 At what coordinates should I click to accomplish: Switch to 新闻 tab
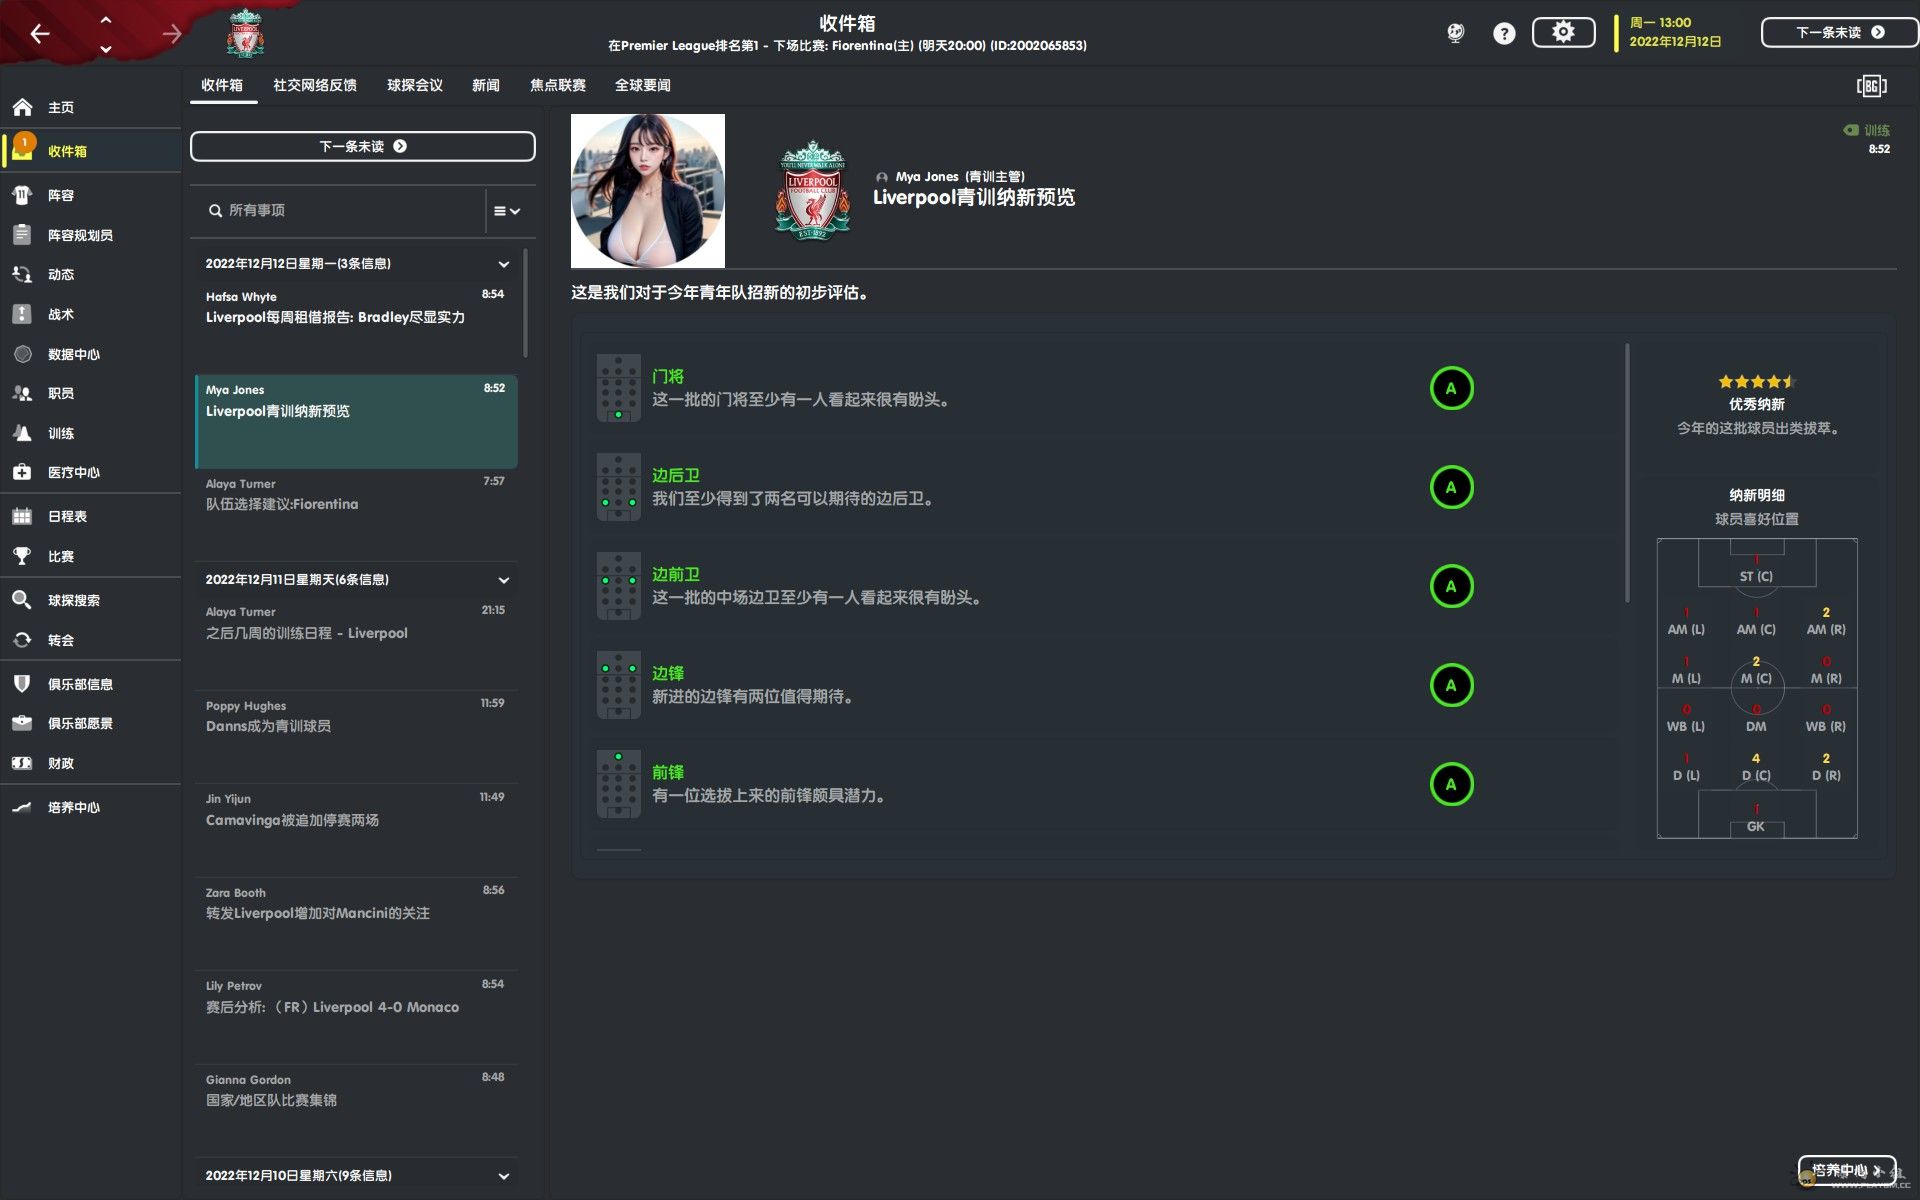click(486, 85)
